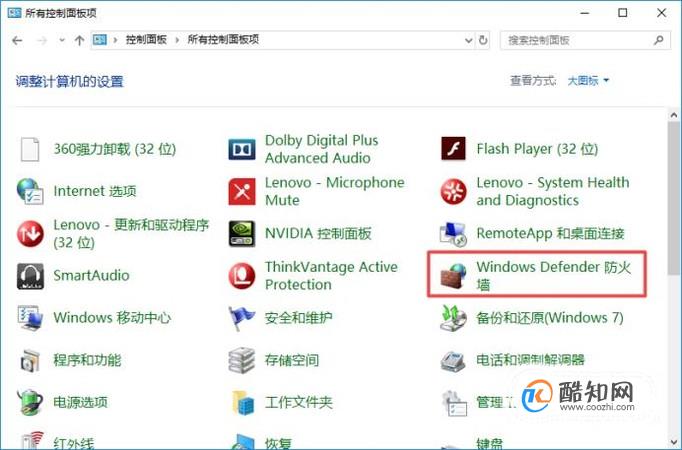Screen dimensions: 682x450
Task: Open the 电源选项 link
Action: pyautogui.click(x=80, y=402)
